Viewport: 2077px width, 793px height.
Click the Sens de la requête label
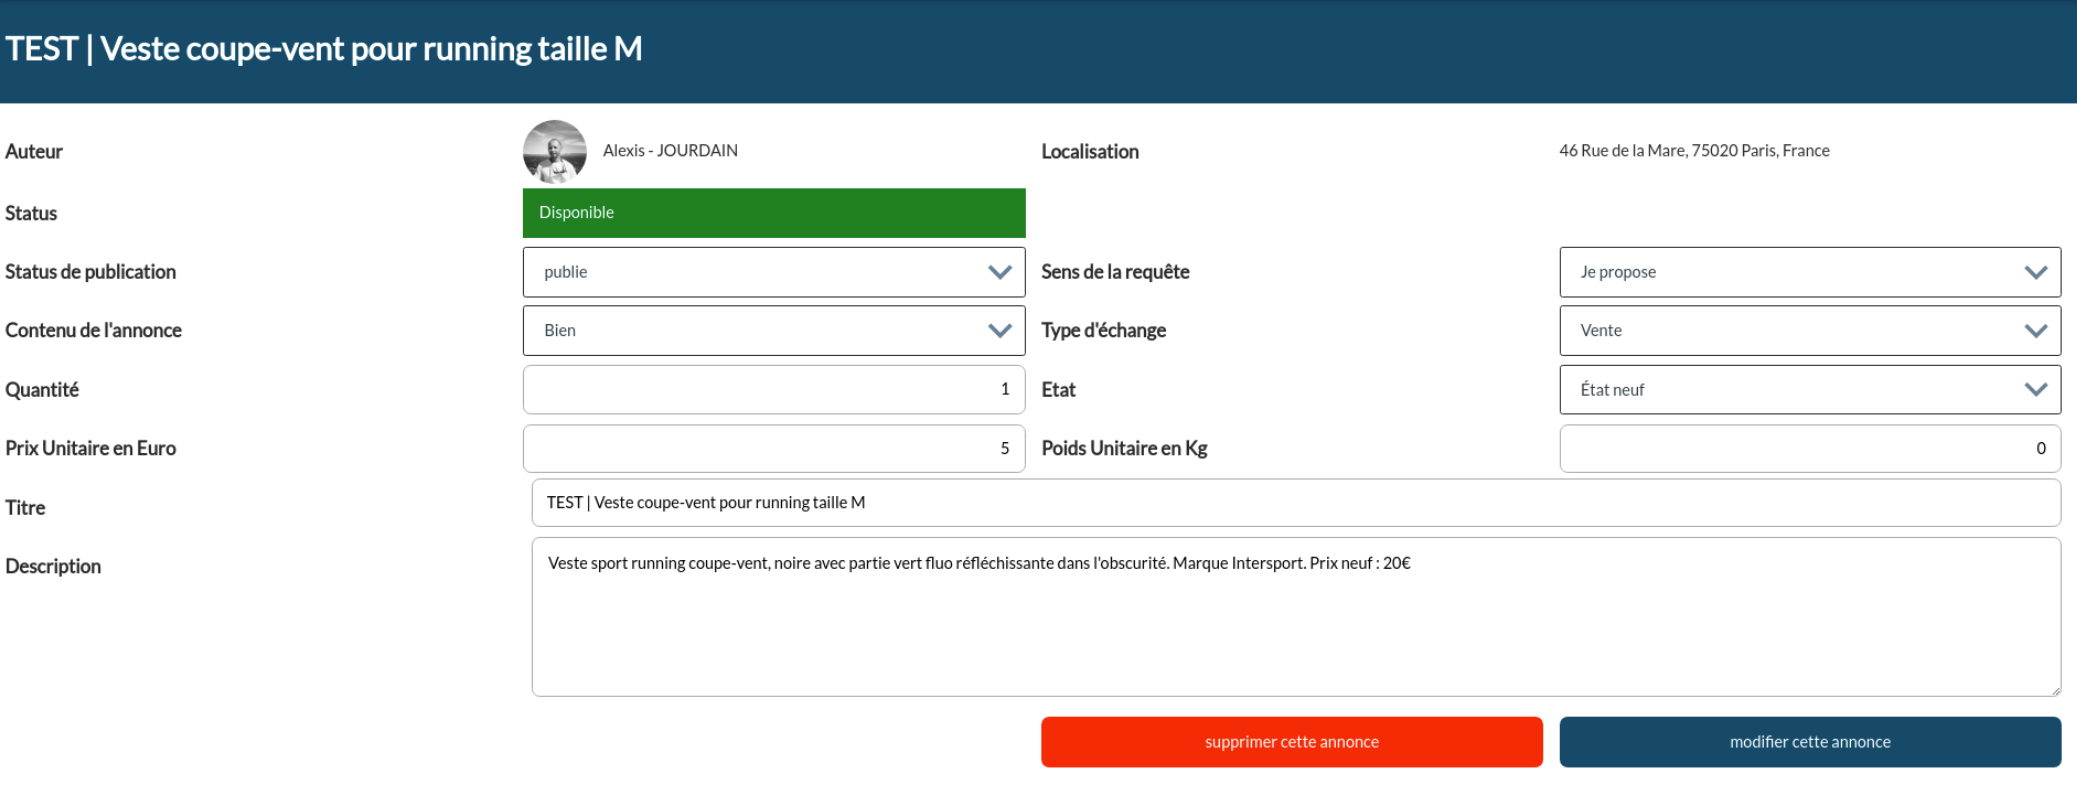(x=1115, y=272)
